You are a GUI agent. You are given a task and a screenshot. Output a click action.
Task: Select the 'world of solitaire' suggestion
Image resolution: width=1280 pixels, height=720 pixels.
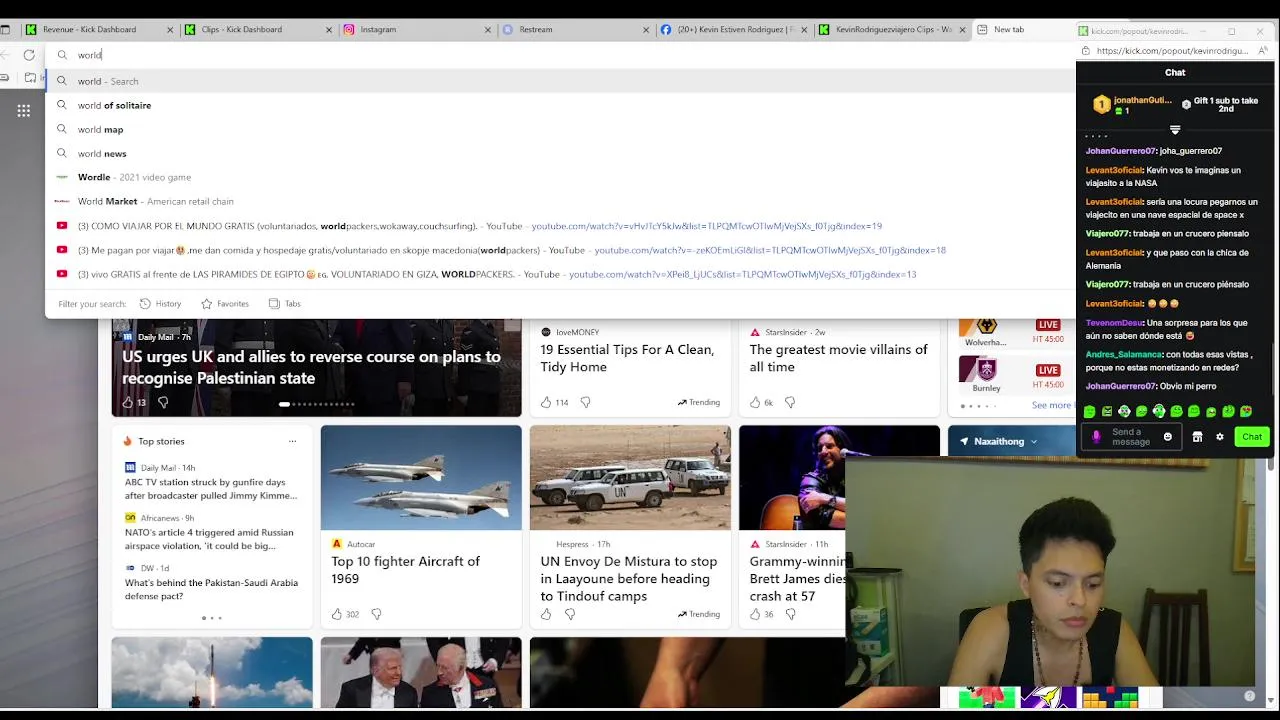click(x=560, y=105)
